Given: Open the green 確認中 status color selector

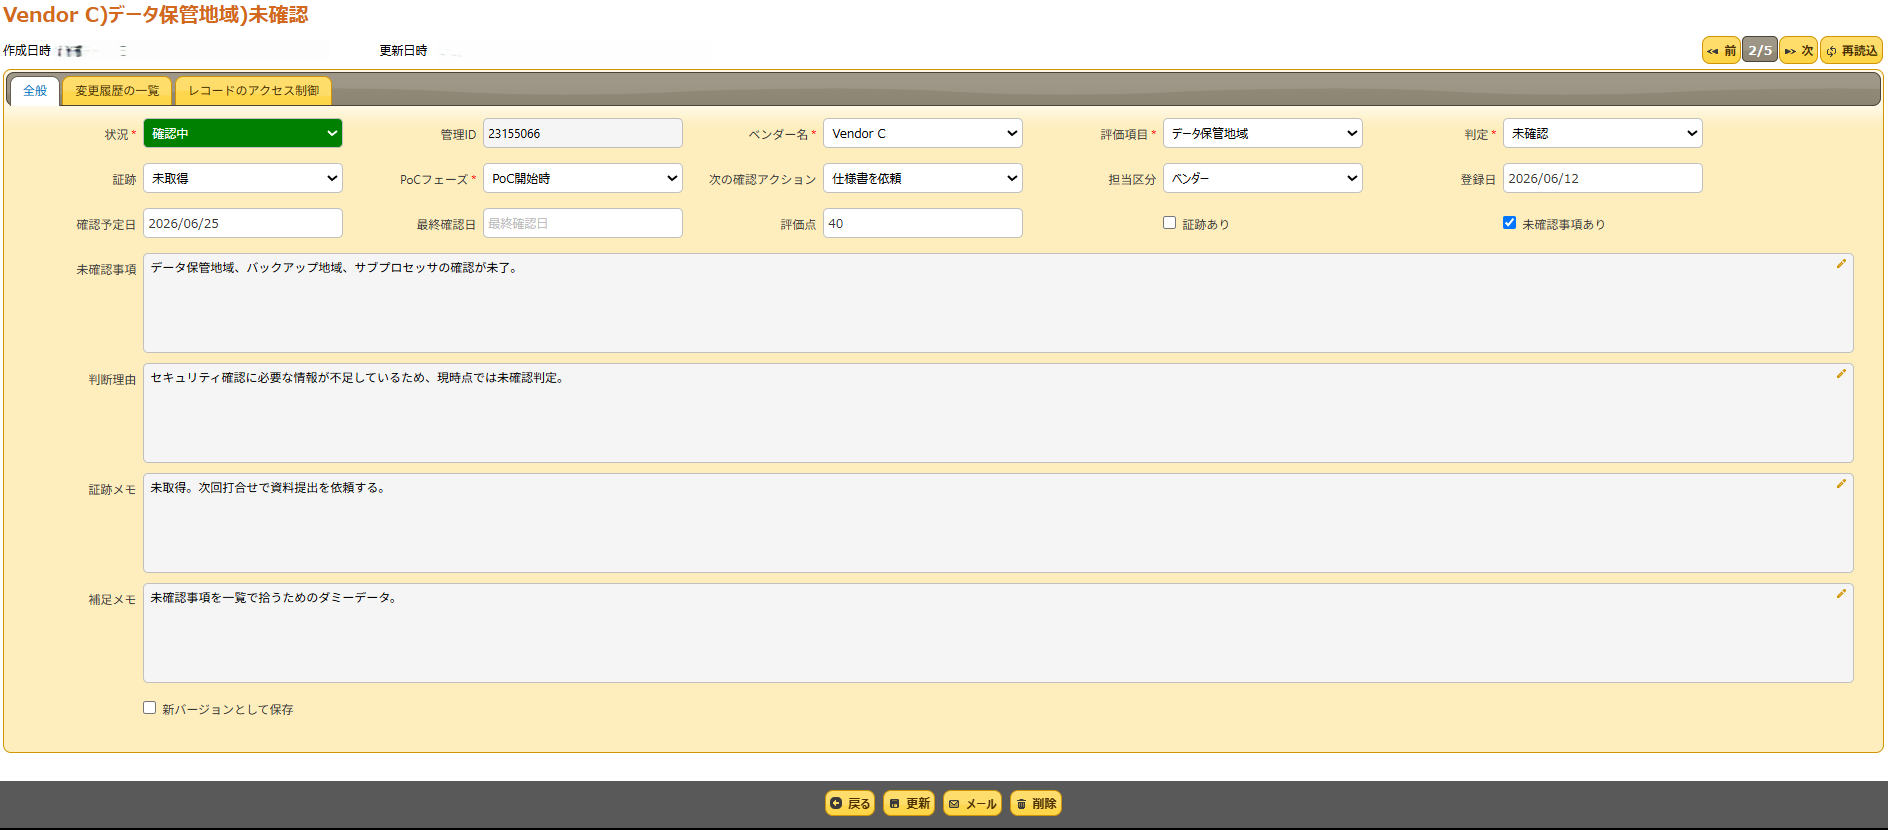Looking at the screenshot, I should click(x=243, y=133).
